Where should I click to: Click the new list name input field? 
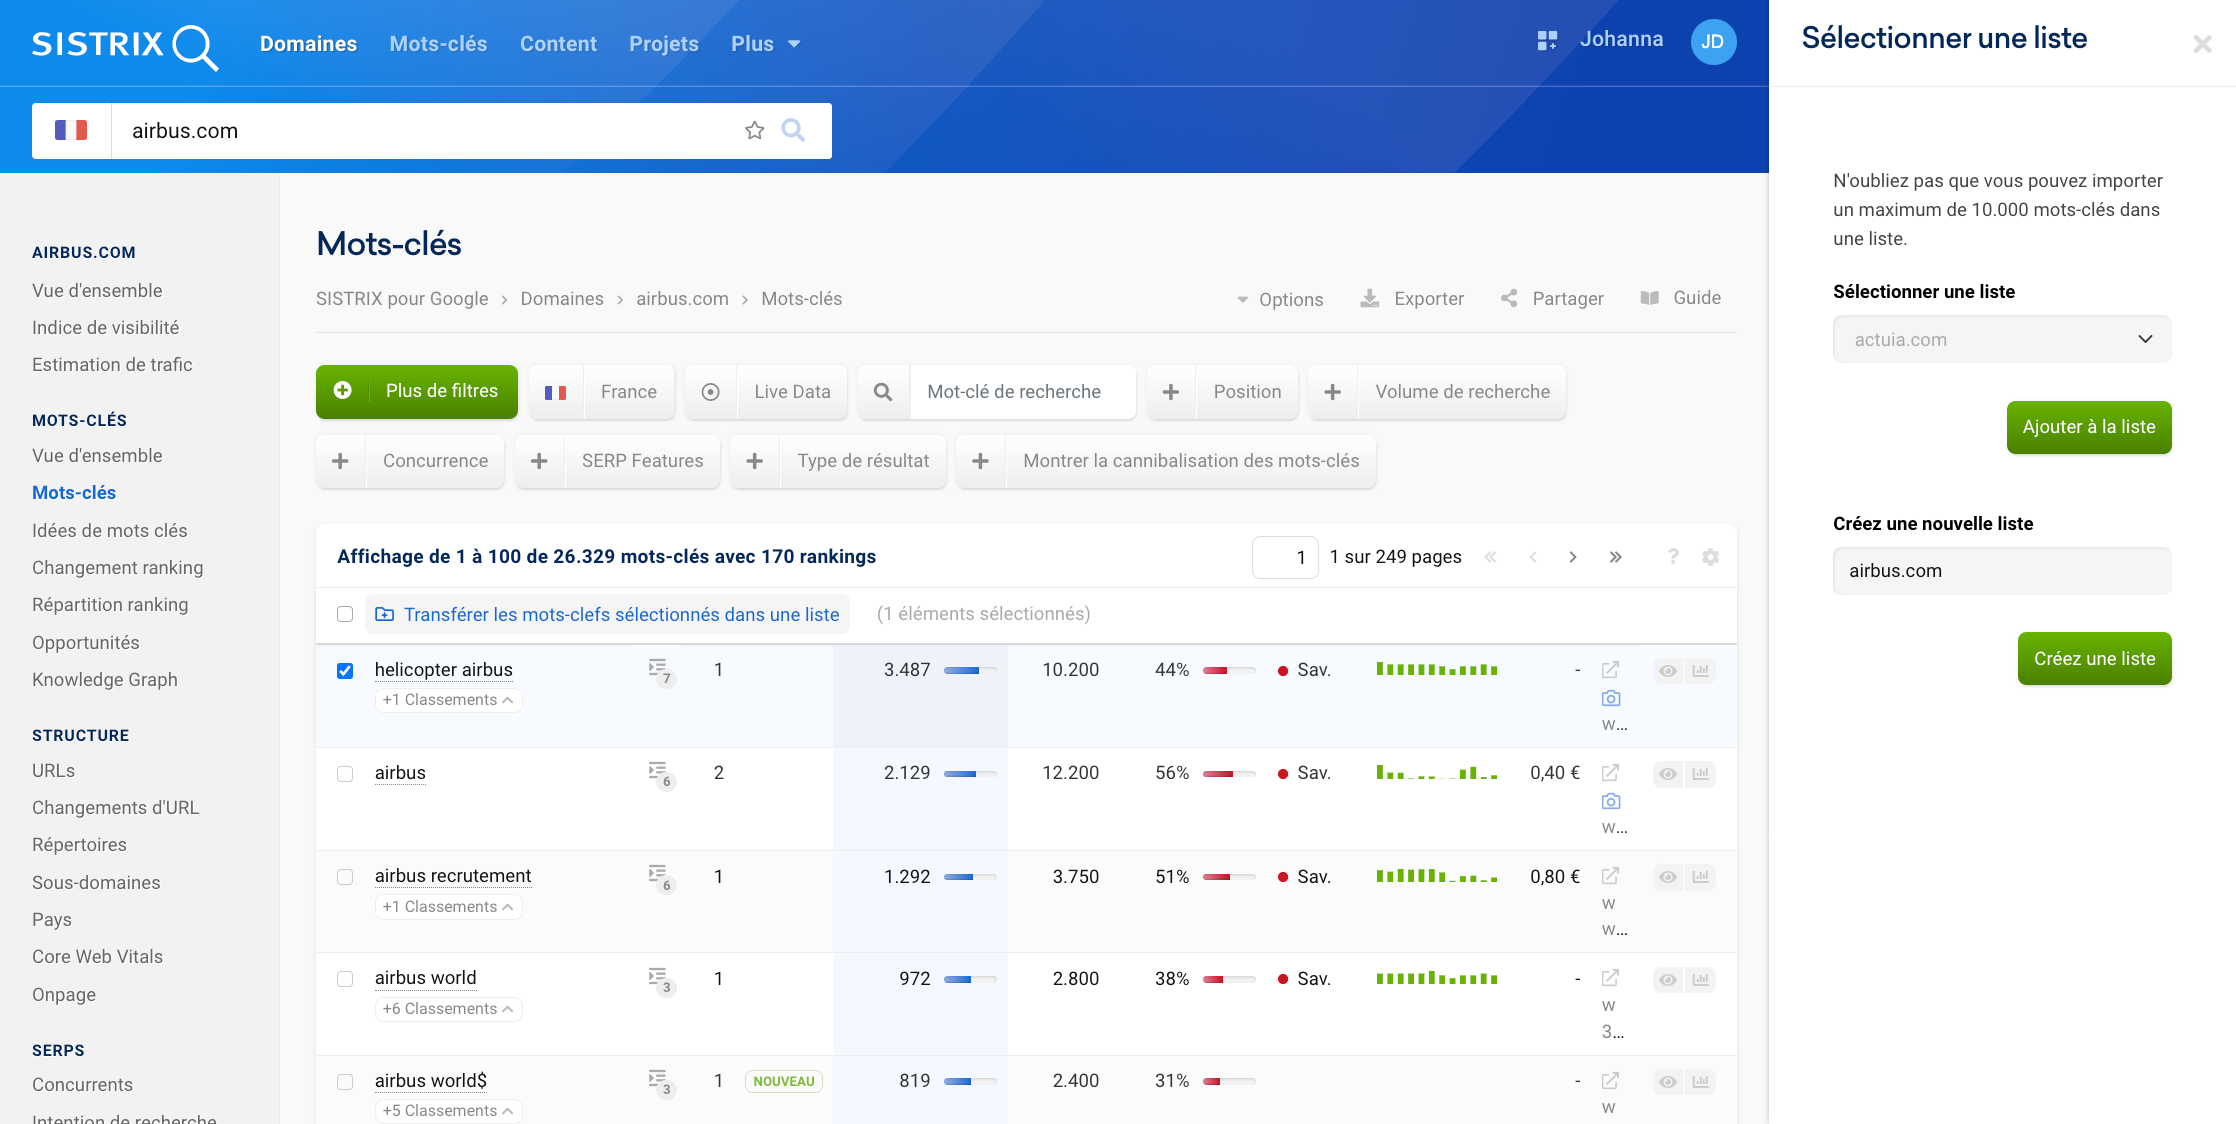(2001, 571)
